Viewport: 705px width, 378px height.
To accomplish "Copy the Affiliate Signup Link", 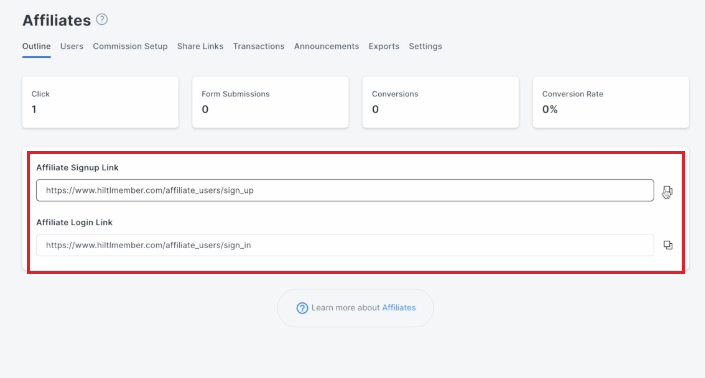I will coord(668,191).
